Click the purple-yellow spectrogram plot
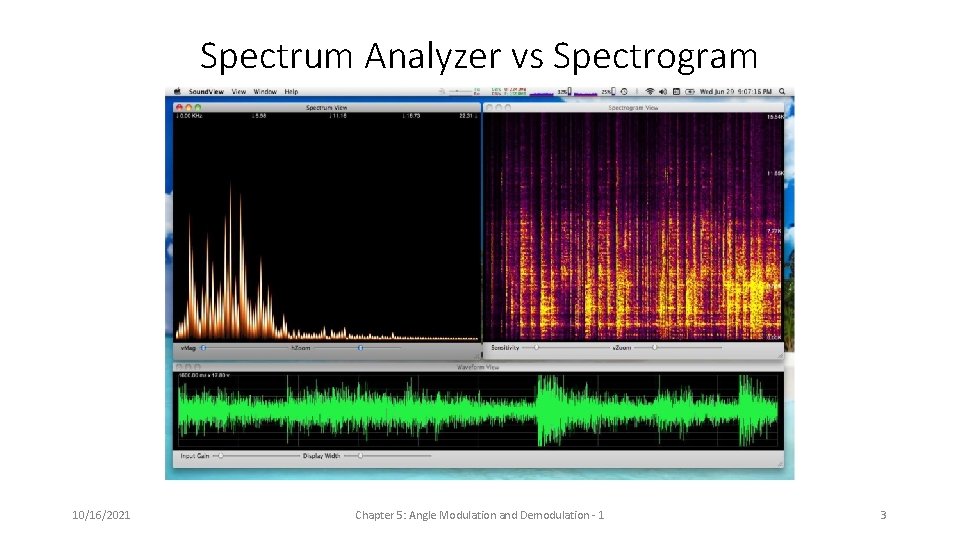 pyautogui.click(x=634, y=227)
